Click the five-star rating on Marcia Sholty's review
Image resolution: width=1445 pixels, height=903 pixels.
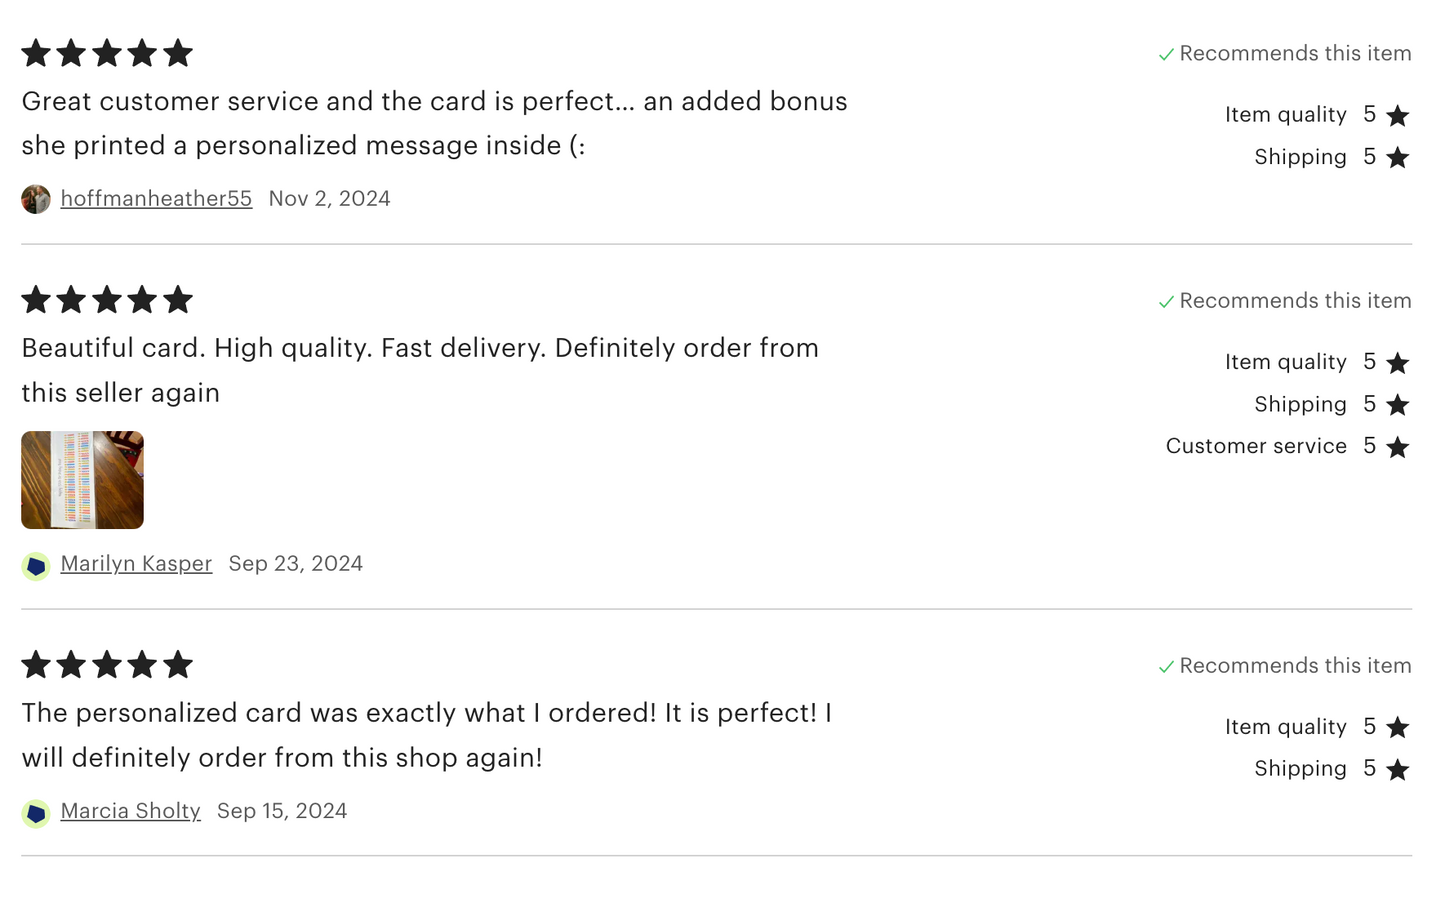[107, 665]
